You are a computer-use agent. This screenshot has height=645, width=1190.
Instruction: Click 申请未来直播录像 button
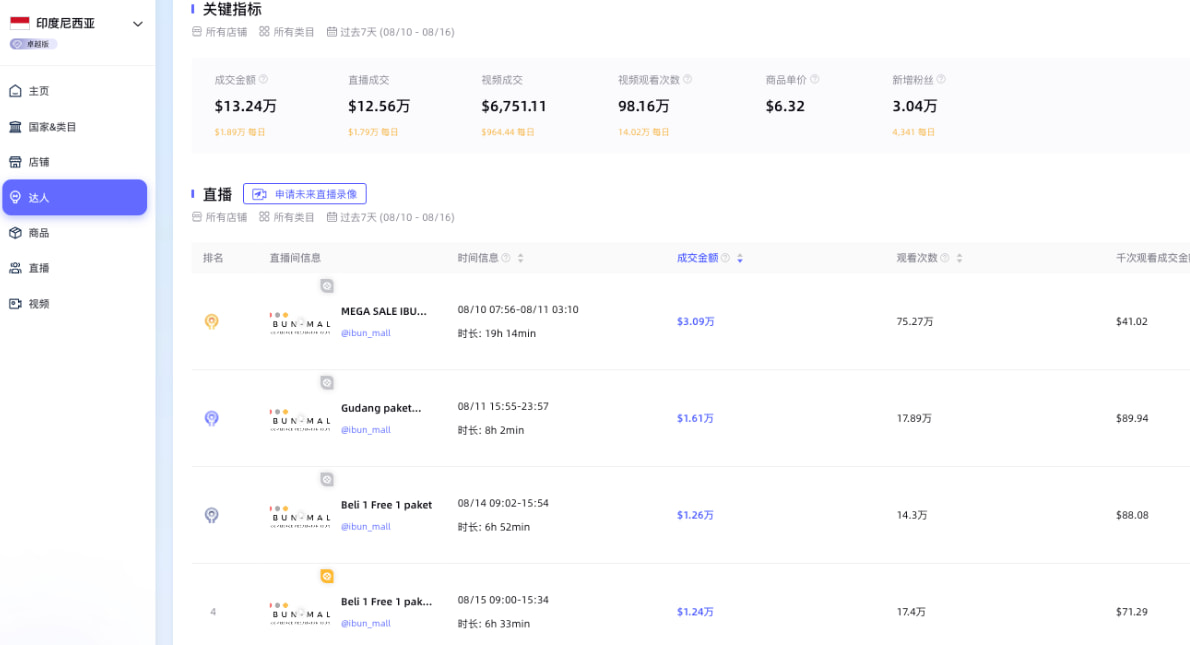pos(305,194)
